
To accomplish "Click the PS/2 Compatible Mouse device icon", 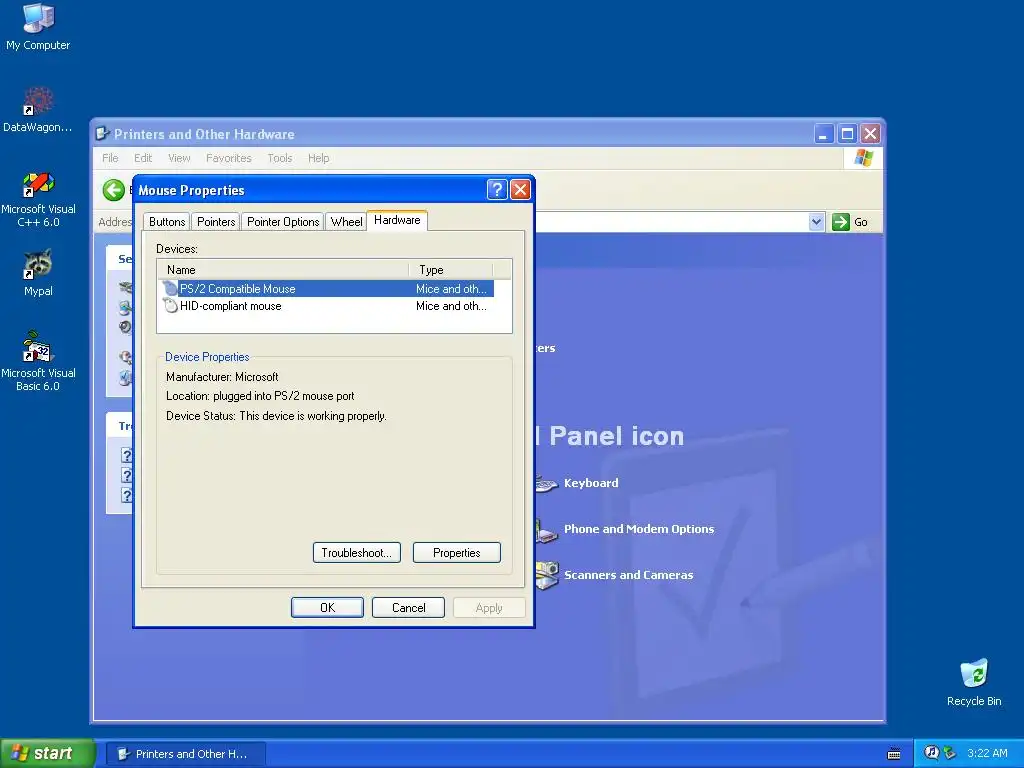I will click(170, 289).
